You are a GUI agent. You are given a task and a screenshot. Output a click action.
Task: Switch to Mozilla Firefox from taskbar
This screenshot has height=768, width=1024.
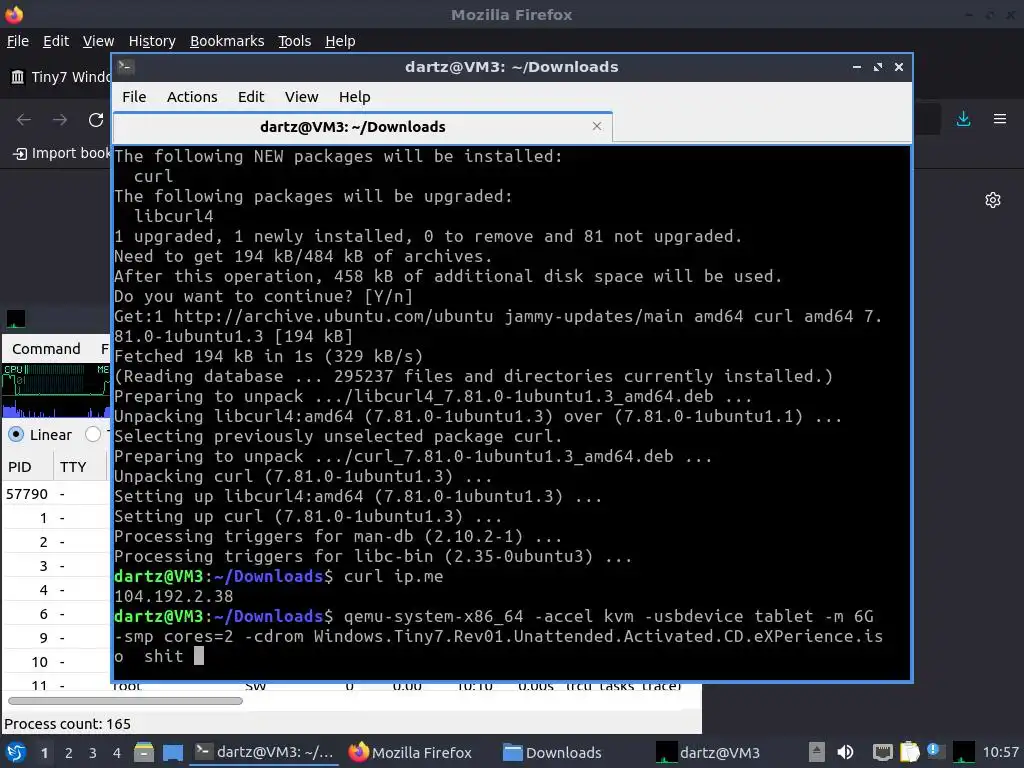pyautogui.click(x=409, y=752)
